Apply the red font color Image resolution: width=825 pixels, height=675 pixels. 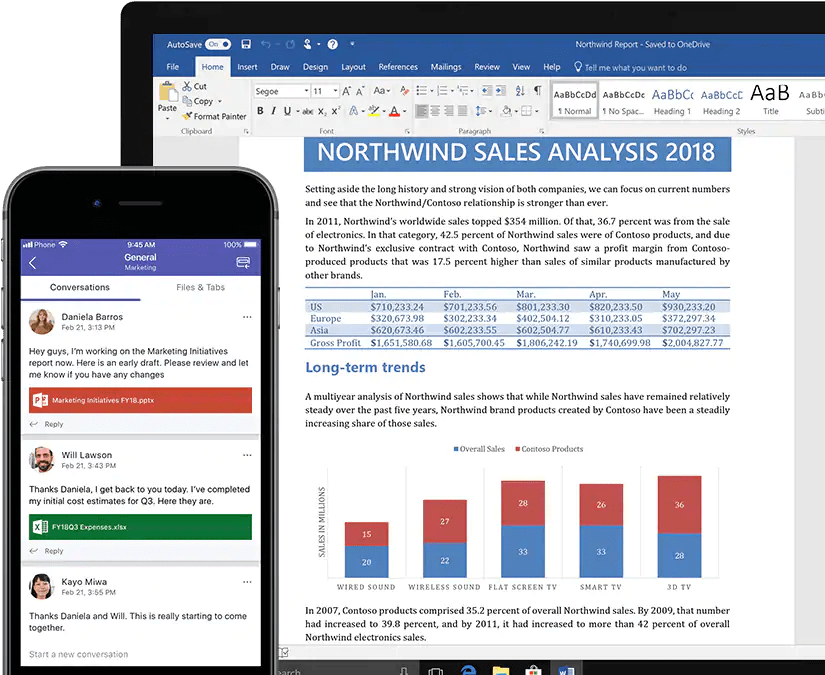(x=394, y=111)
